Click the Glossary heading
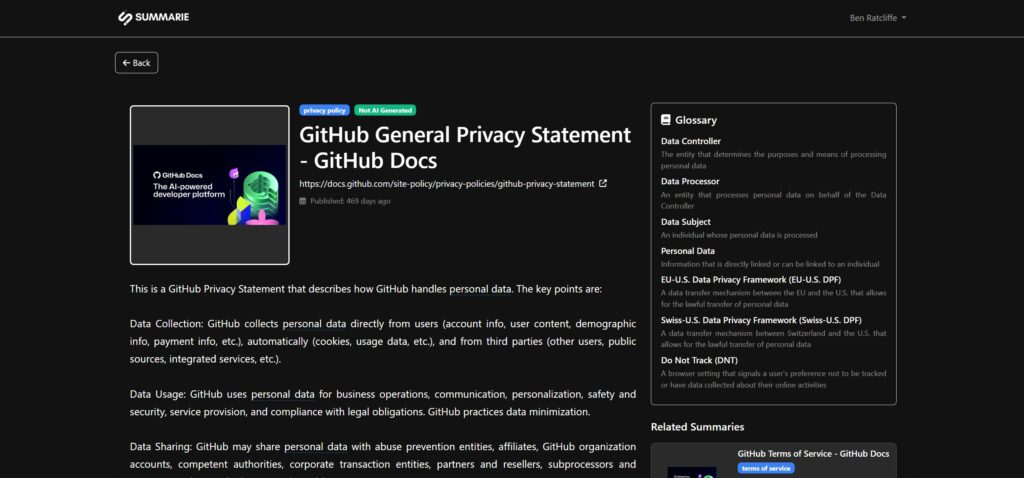Screen dimensions: 1024x478 coord(696,120)
